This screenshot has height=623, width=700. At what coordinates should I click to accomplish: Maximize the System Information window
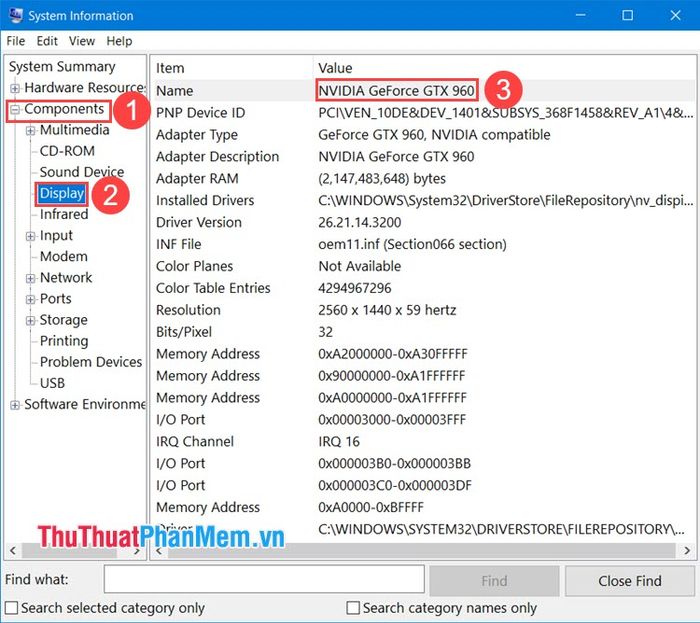click(627, 15)
